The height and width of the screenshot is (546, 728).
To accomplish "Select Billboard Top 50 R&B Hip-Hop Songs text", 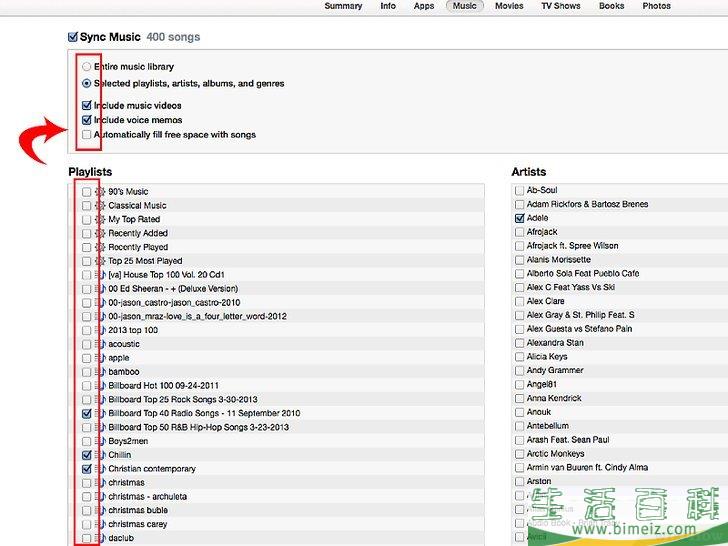I will pyautogui.click(x=198, y=427).
